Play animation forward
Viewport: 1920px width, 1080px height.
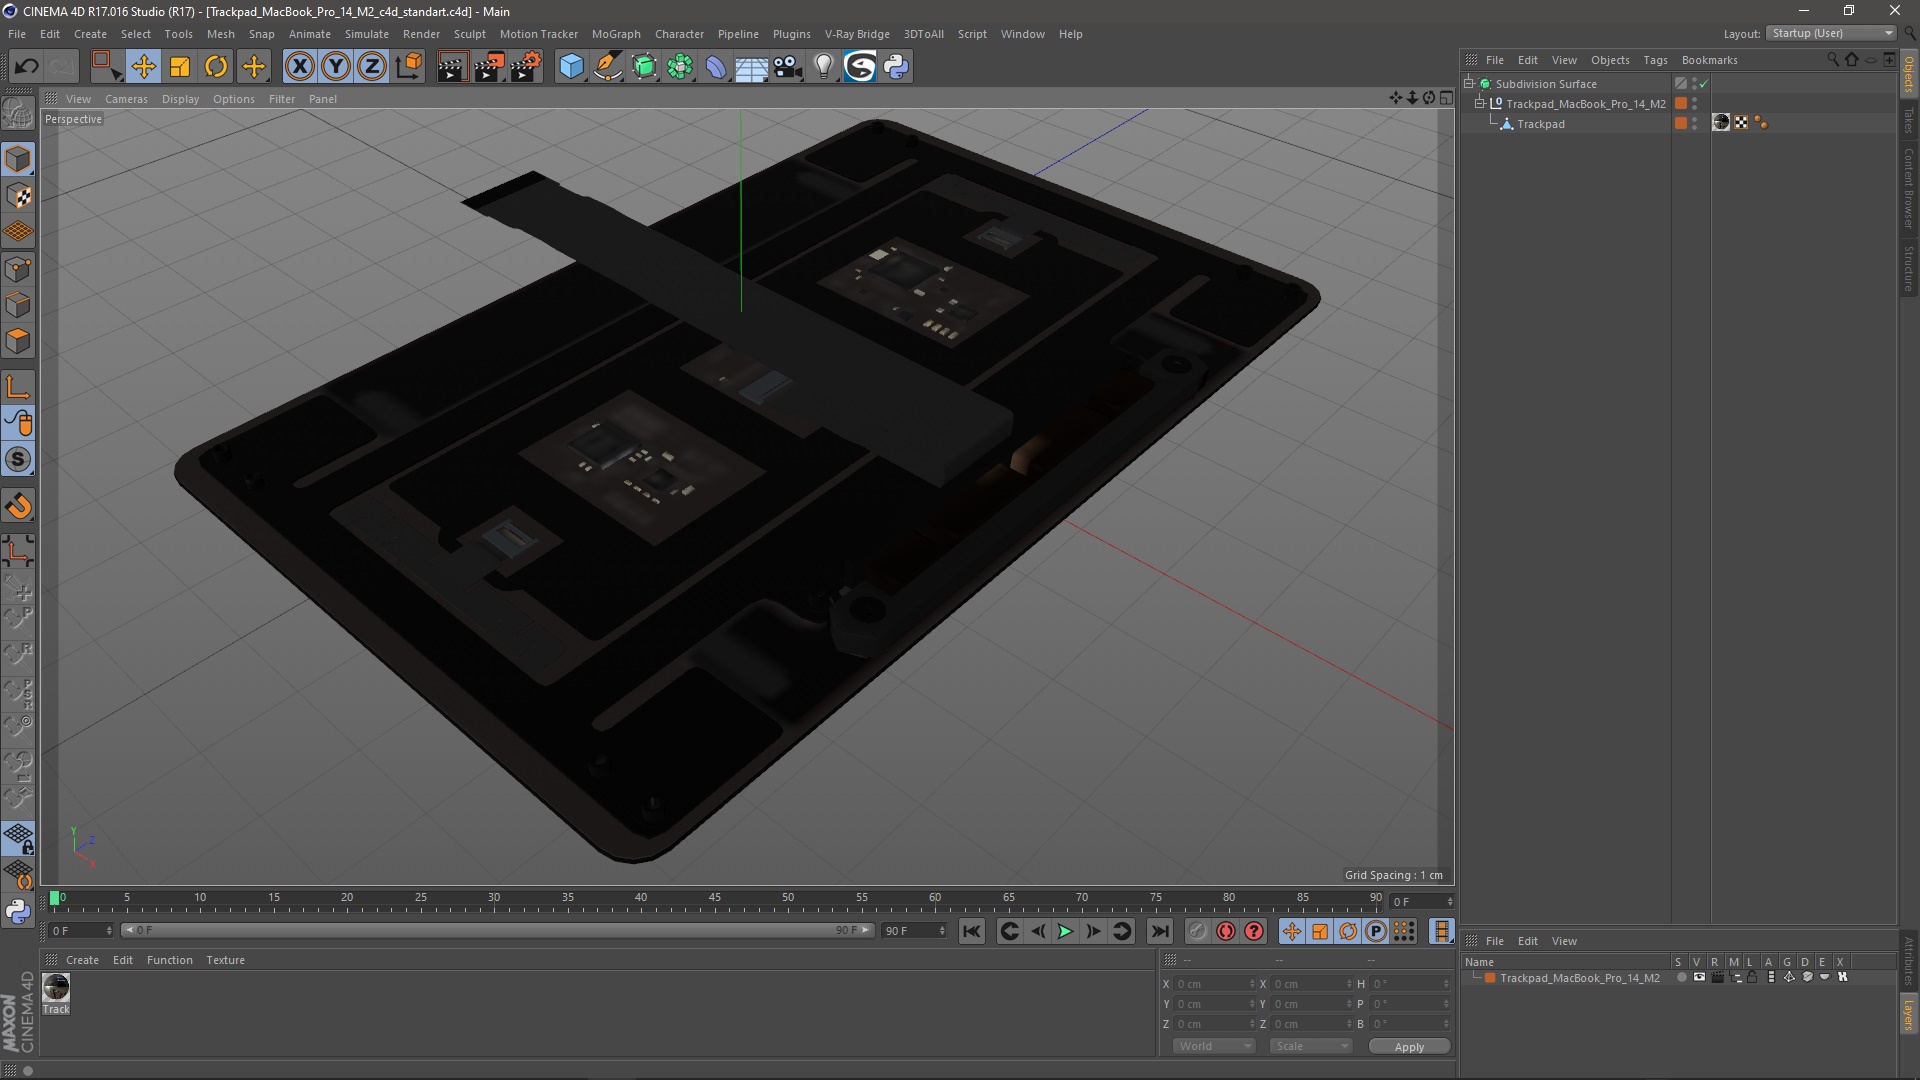[1065, 931]
